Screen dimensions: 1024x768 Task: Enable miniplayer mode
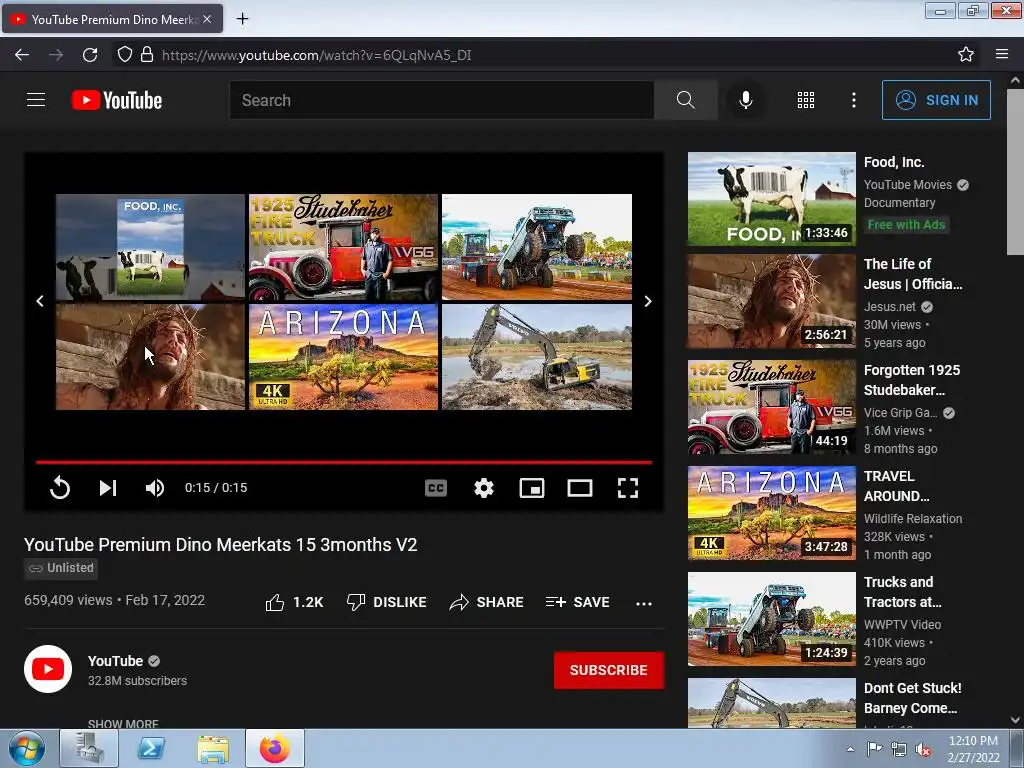(532, 488)
